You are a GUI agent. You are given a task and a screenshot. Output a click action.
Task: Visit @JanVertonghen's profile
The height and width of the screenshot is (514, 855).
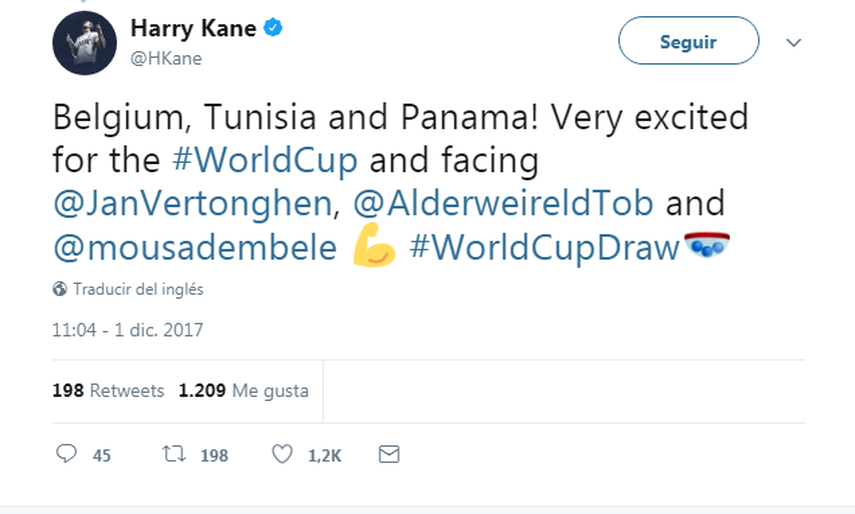(192, 204)
